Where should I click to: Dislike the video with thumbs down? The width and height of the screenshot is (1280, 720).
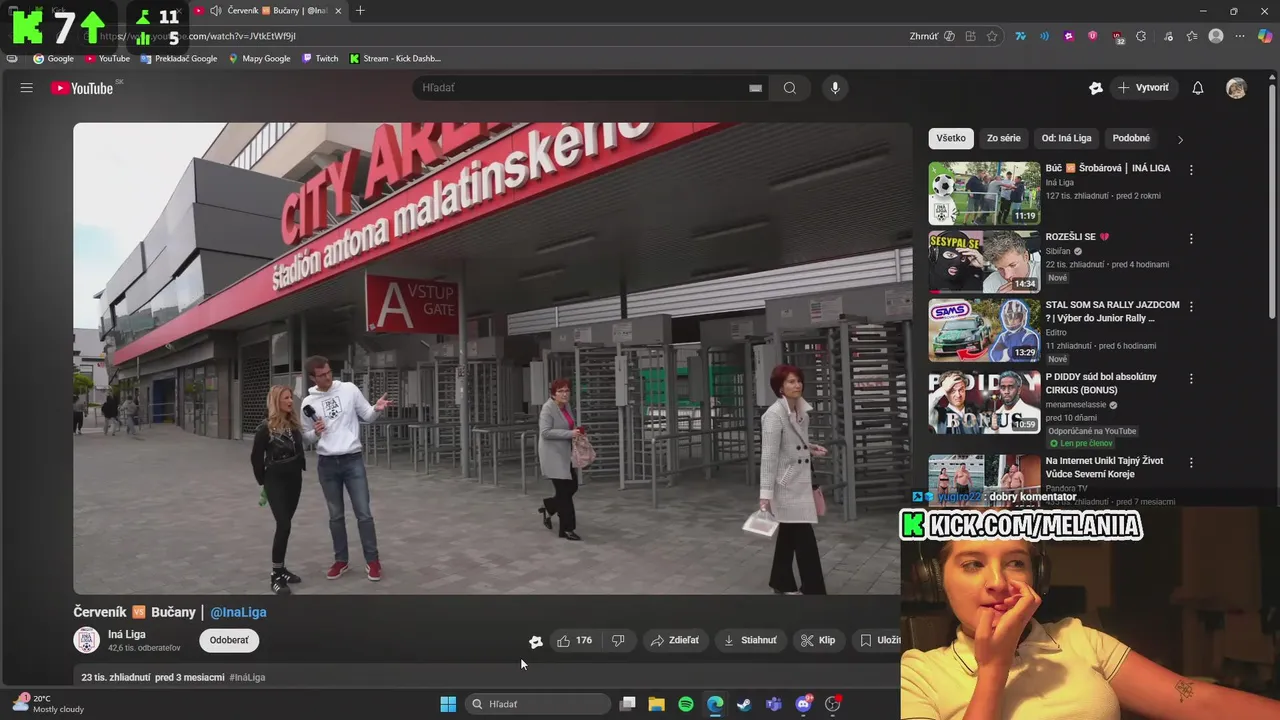click(x=618, y=640)
